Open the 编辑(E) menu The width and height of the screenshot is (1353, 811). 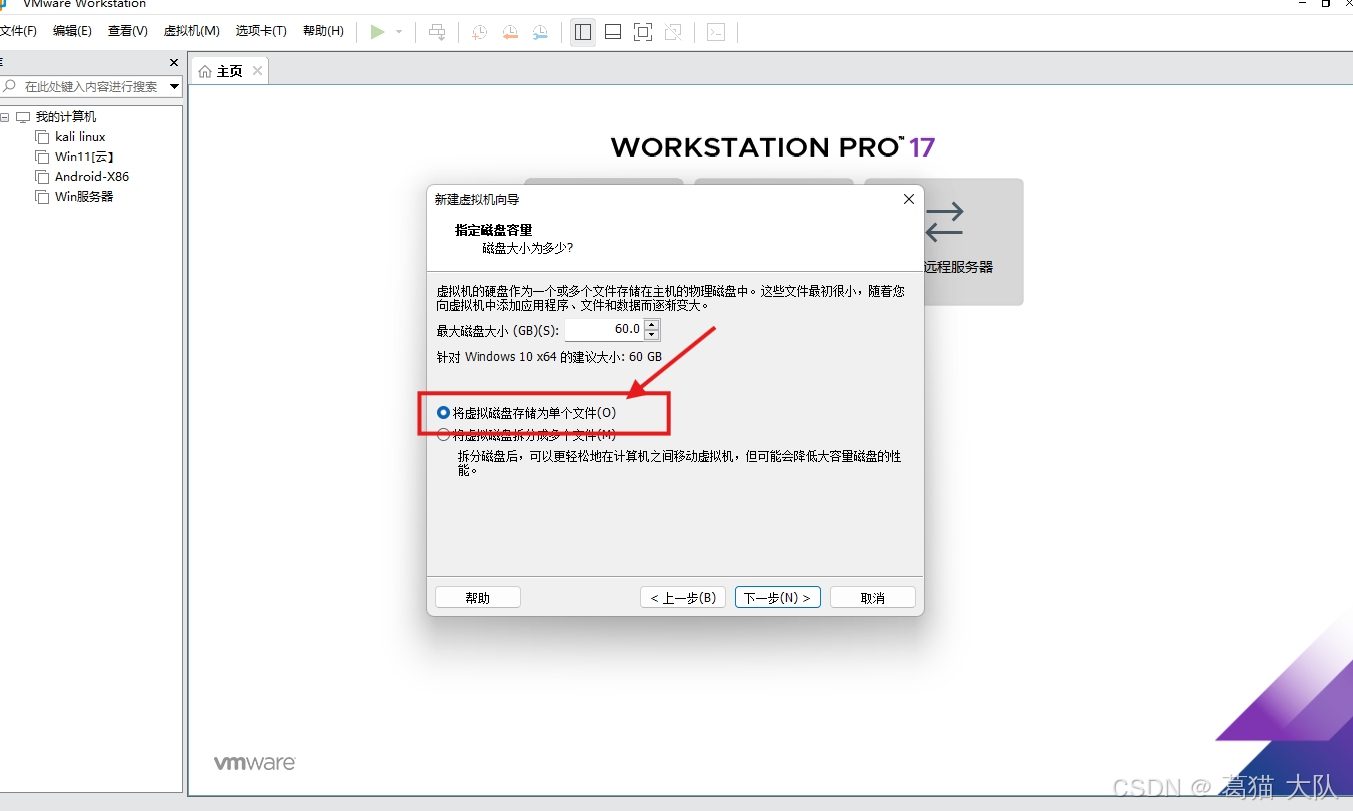72,31
